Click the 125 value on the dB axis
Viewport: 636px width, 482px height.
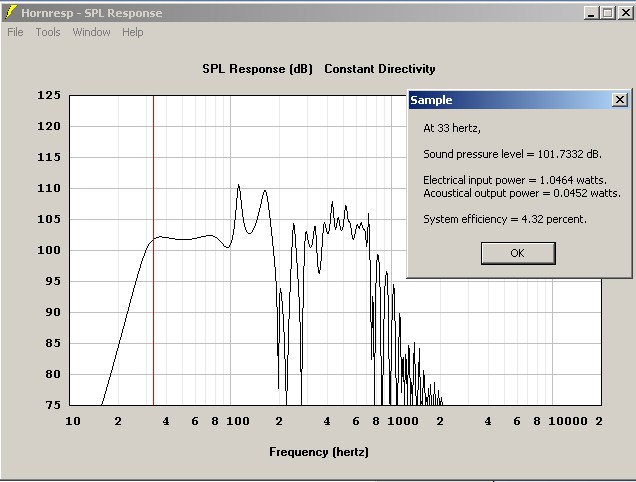[49, 95]
